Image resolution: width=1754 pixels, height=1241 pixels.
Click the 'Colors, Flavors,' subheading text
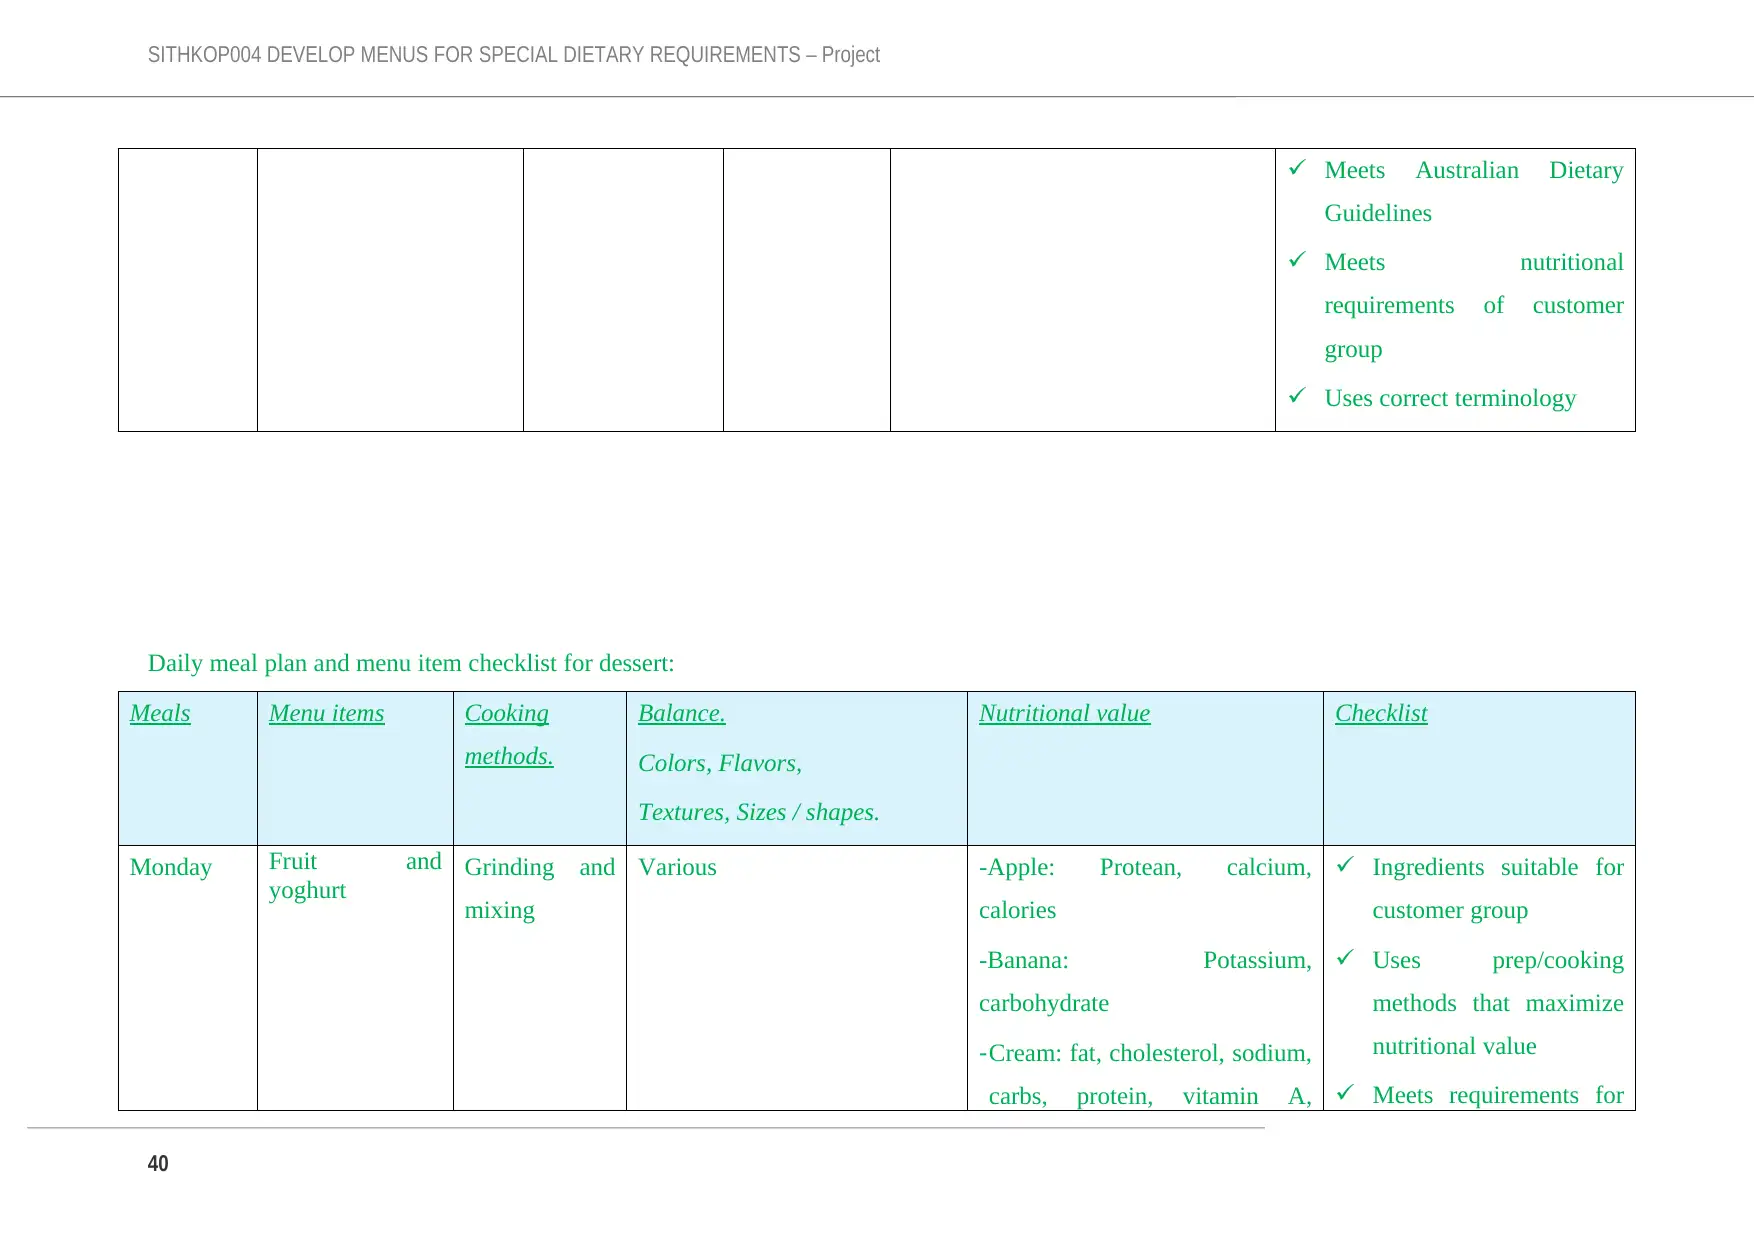720,763
